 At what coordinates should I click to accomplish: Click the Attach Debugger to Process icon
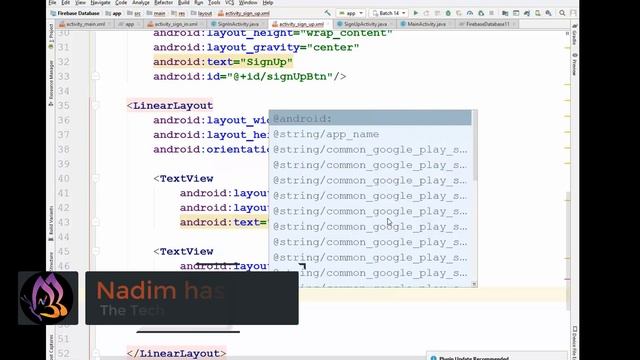click(x=481, y=13)
